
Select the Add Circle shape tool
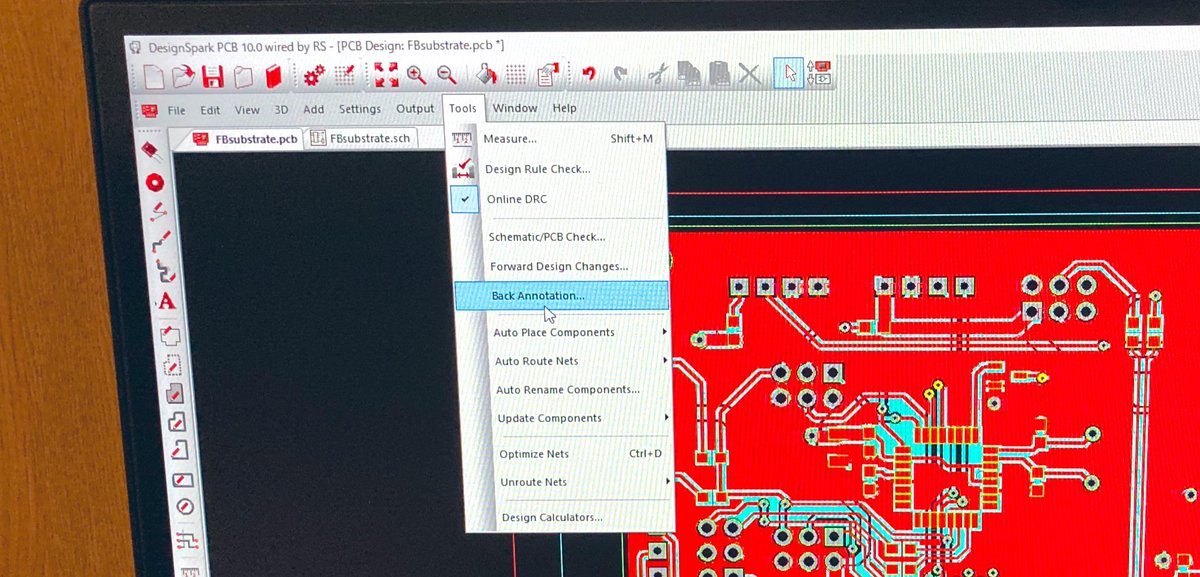[184, 508]
